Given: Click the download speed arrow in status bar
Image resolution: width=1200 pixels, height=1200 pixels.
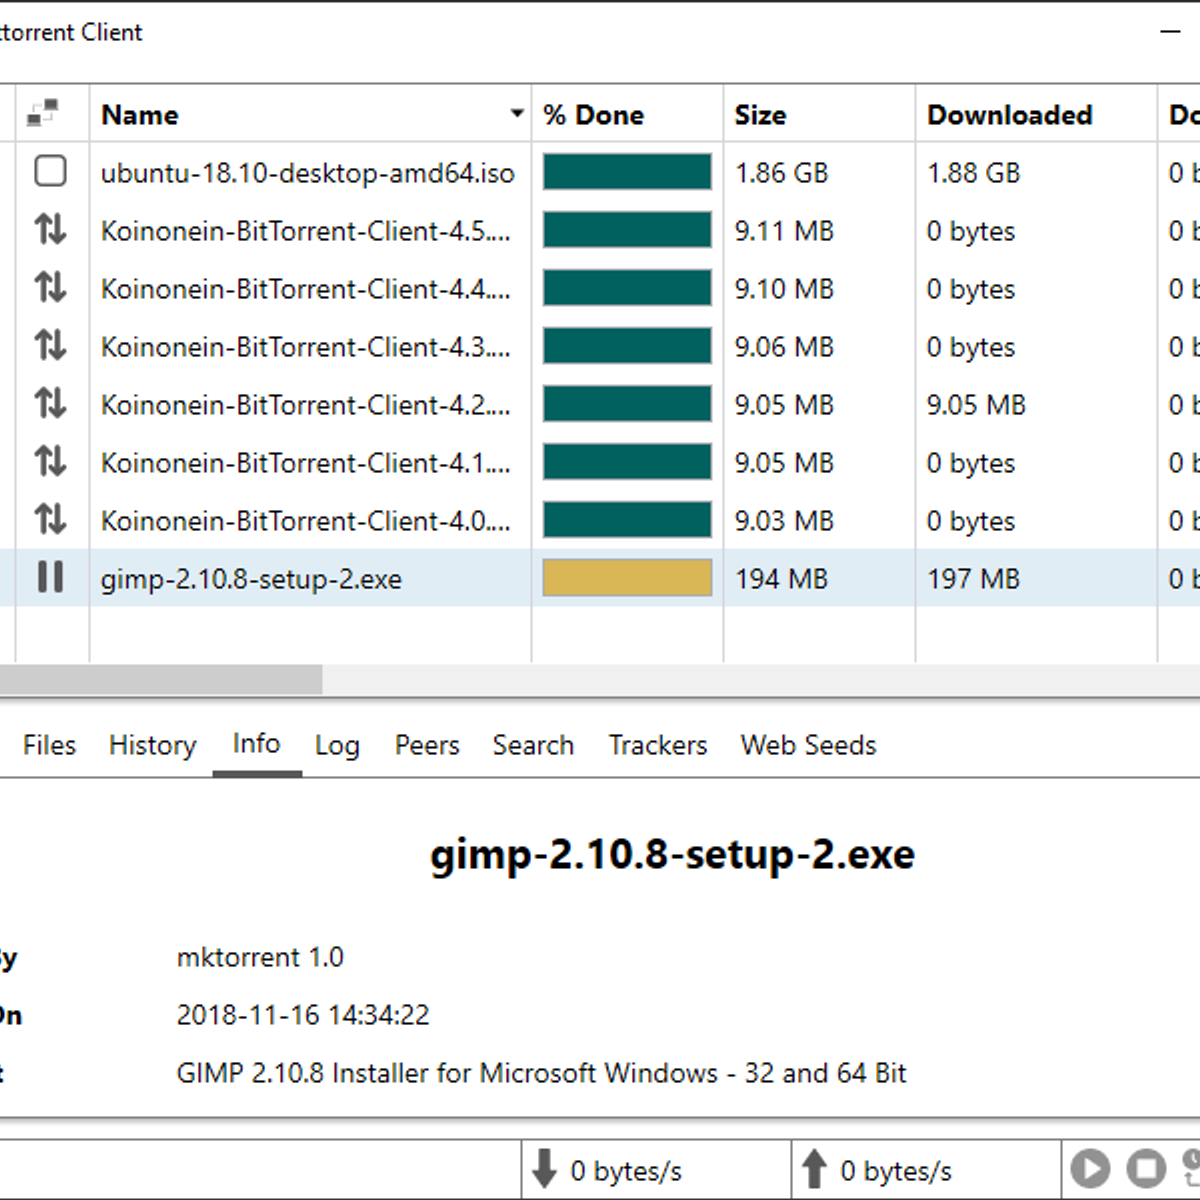Looking at the screenshot, I should (x=544, y=1169).
